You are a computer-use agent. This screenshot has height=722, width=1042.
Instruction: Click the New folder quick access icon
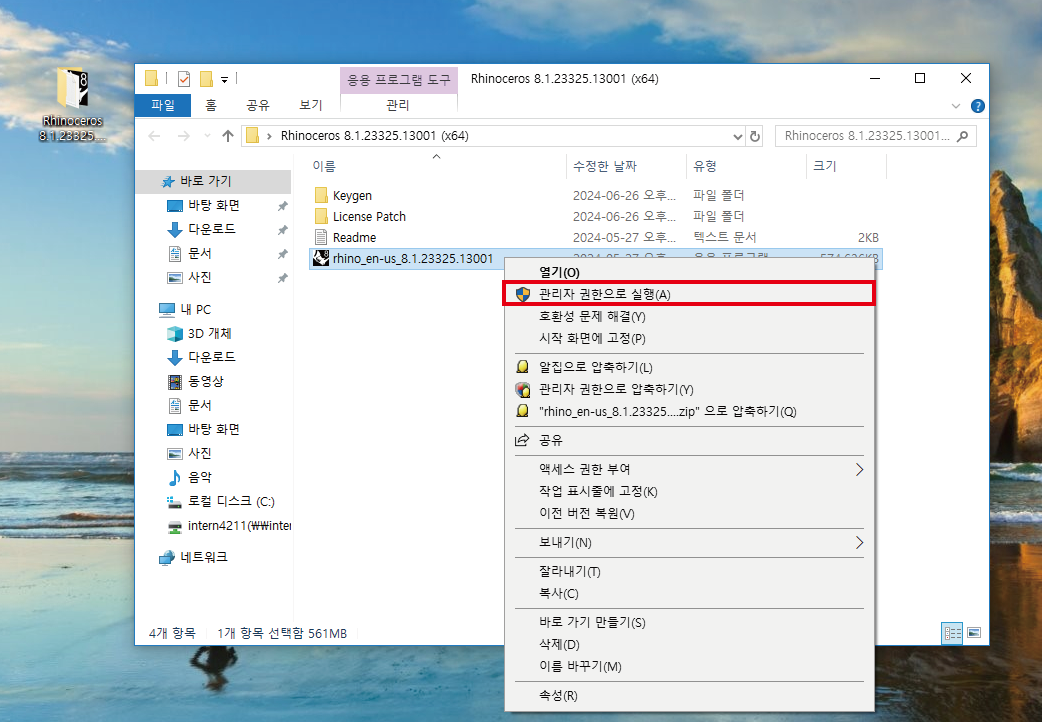tap(206, 79)
